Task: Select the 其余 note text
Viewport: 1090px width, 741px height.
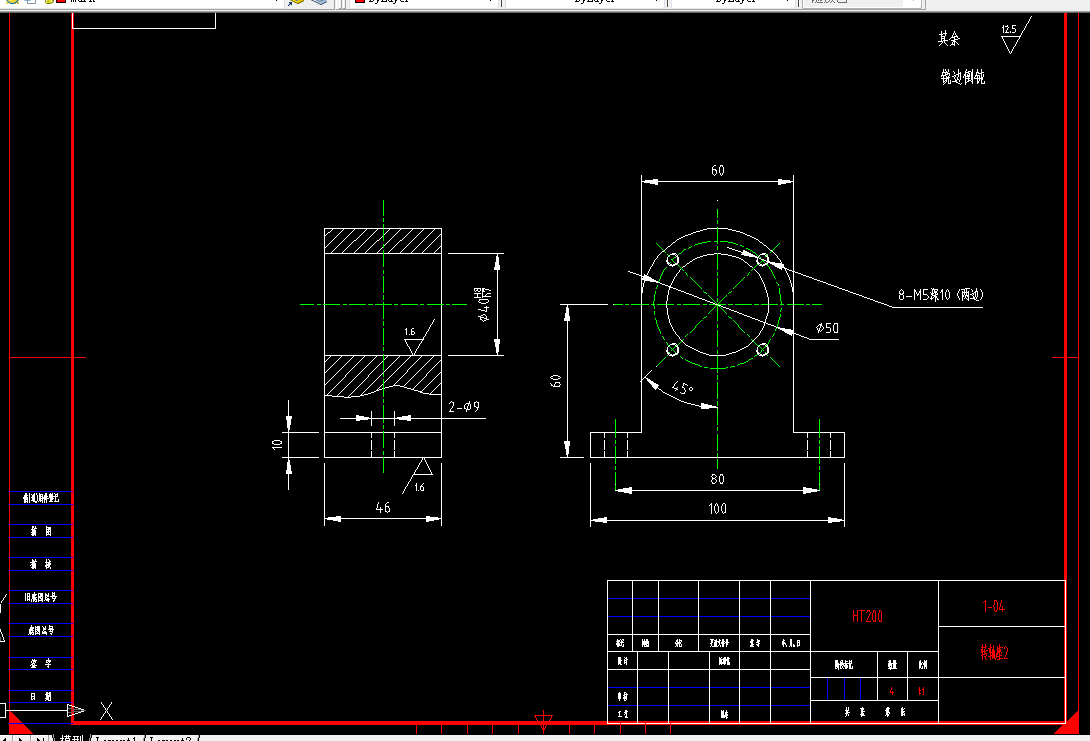Action: pos(949,39)
